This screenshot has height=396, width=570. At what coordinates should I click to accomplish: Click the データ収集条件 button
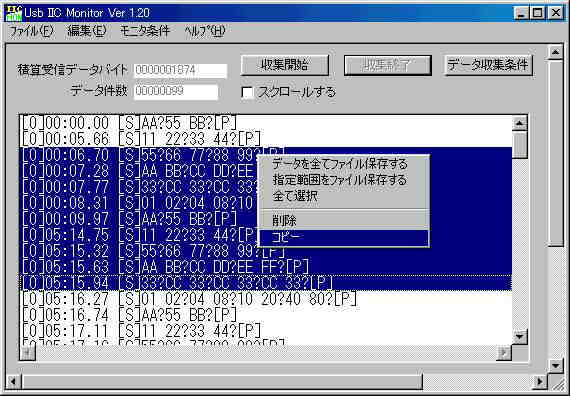coord(488,65)
